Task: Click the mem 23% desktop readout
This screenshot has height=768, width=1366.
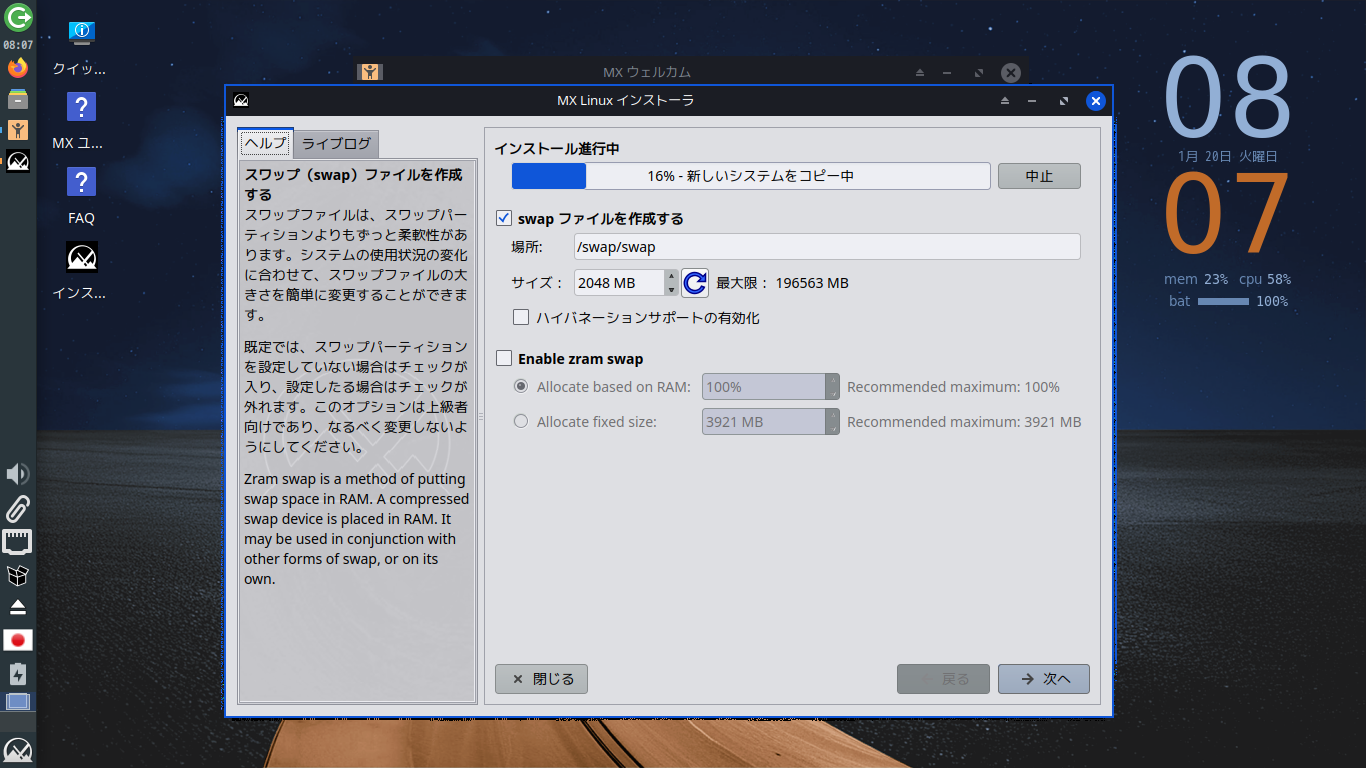Action: 1195,280
